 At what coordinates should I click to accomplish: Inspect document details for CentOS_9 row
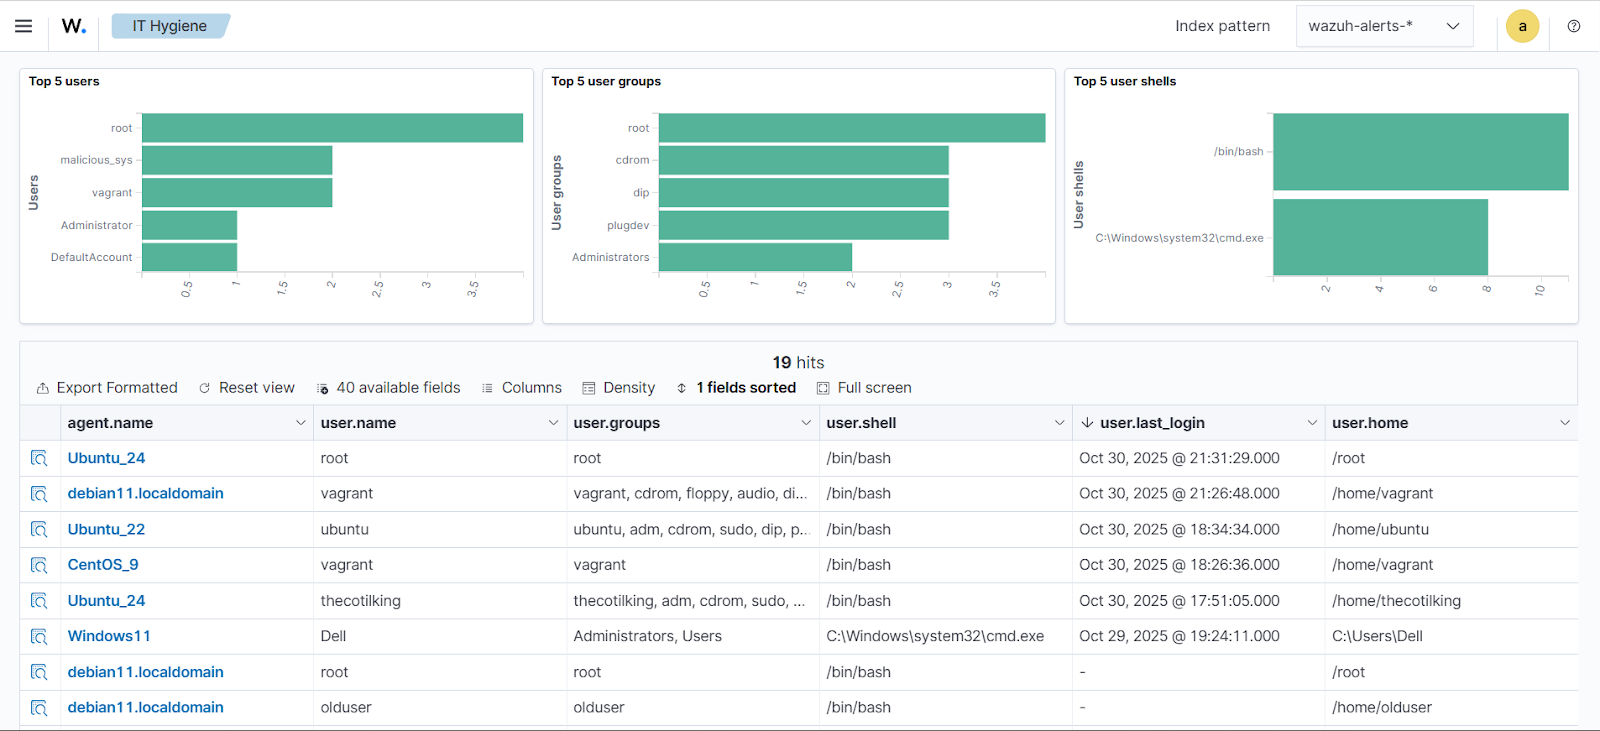pyautogui.click(x=39, y=565)
